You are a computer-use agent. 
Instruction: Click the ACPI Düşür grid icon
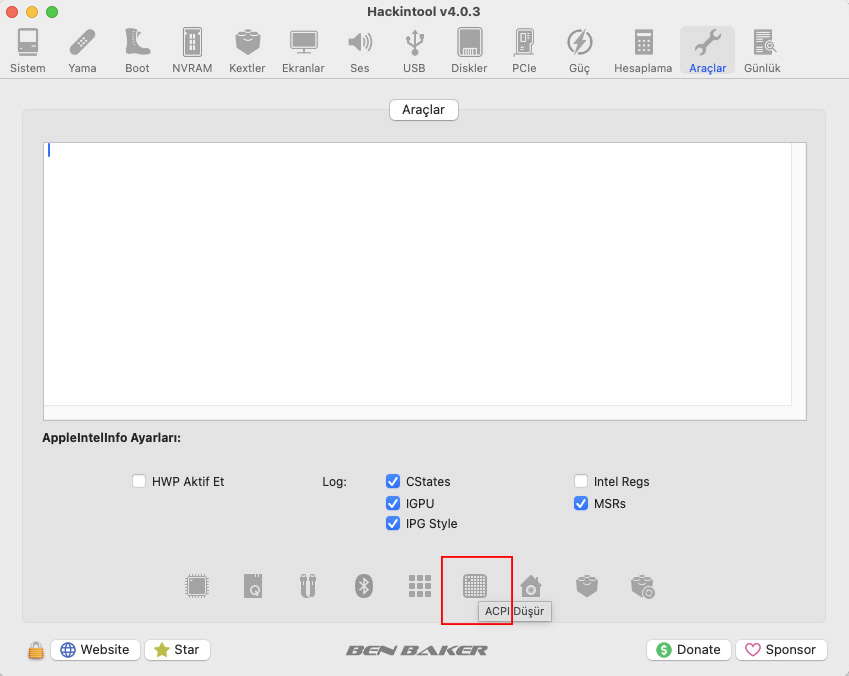pyautogui.click(x=475, y=586)
